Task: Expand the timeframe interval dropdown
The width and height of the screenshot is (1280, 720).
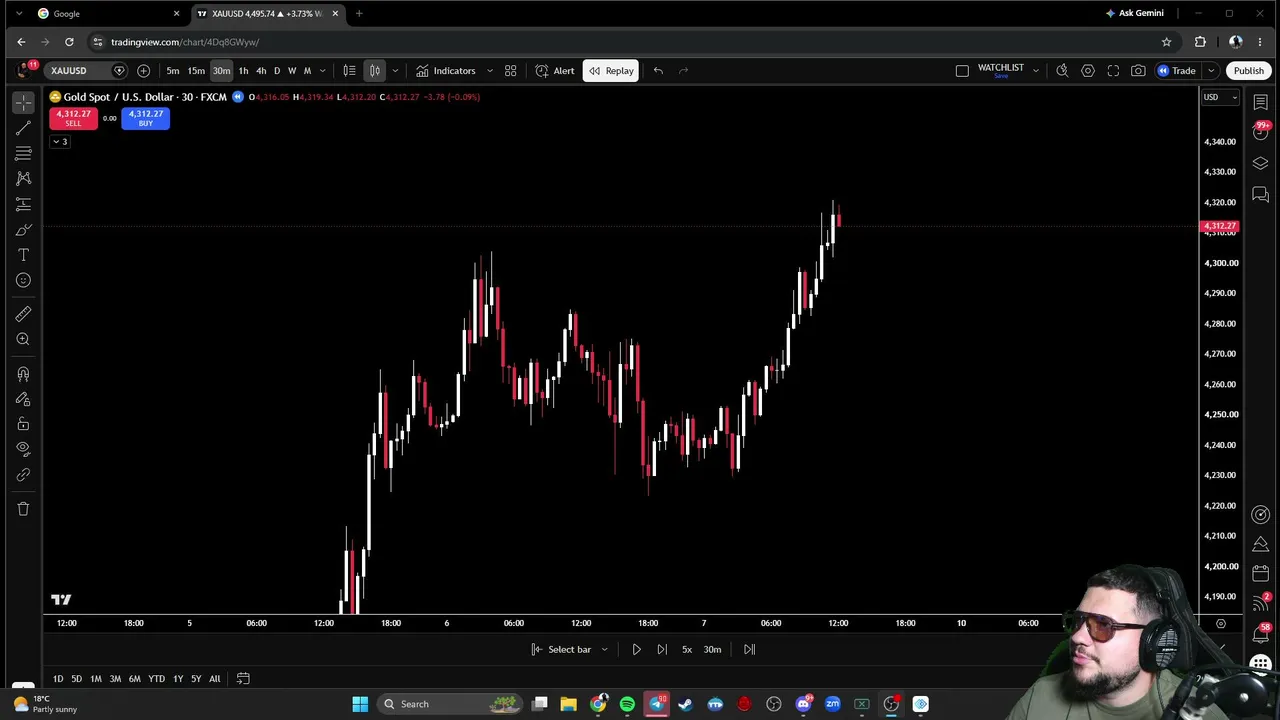Action: [322, 71]
